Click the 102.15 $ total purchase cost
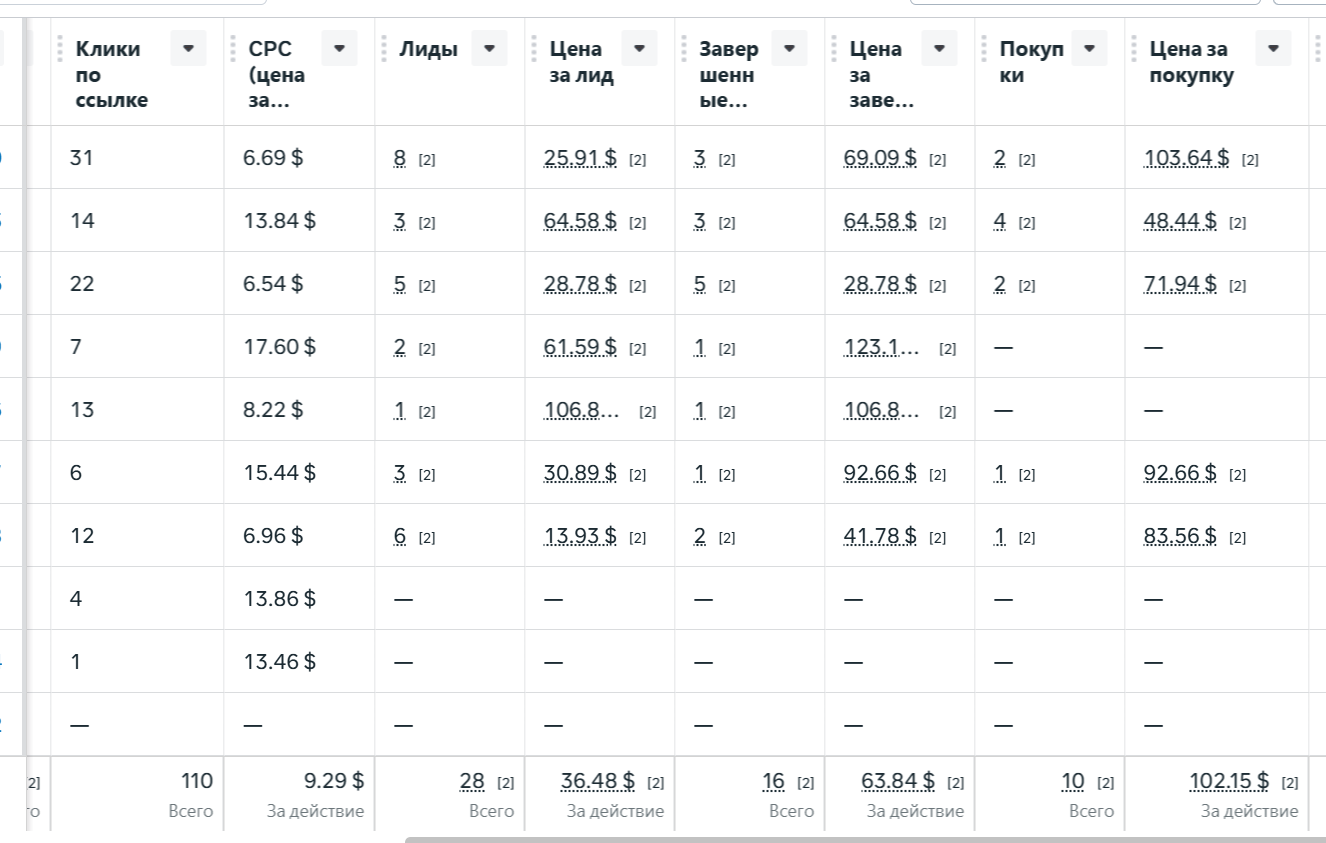The height and width of the screenshot is (843, 1326). [x=1229, y=781]
